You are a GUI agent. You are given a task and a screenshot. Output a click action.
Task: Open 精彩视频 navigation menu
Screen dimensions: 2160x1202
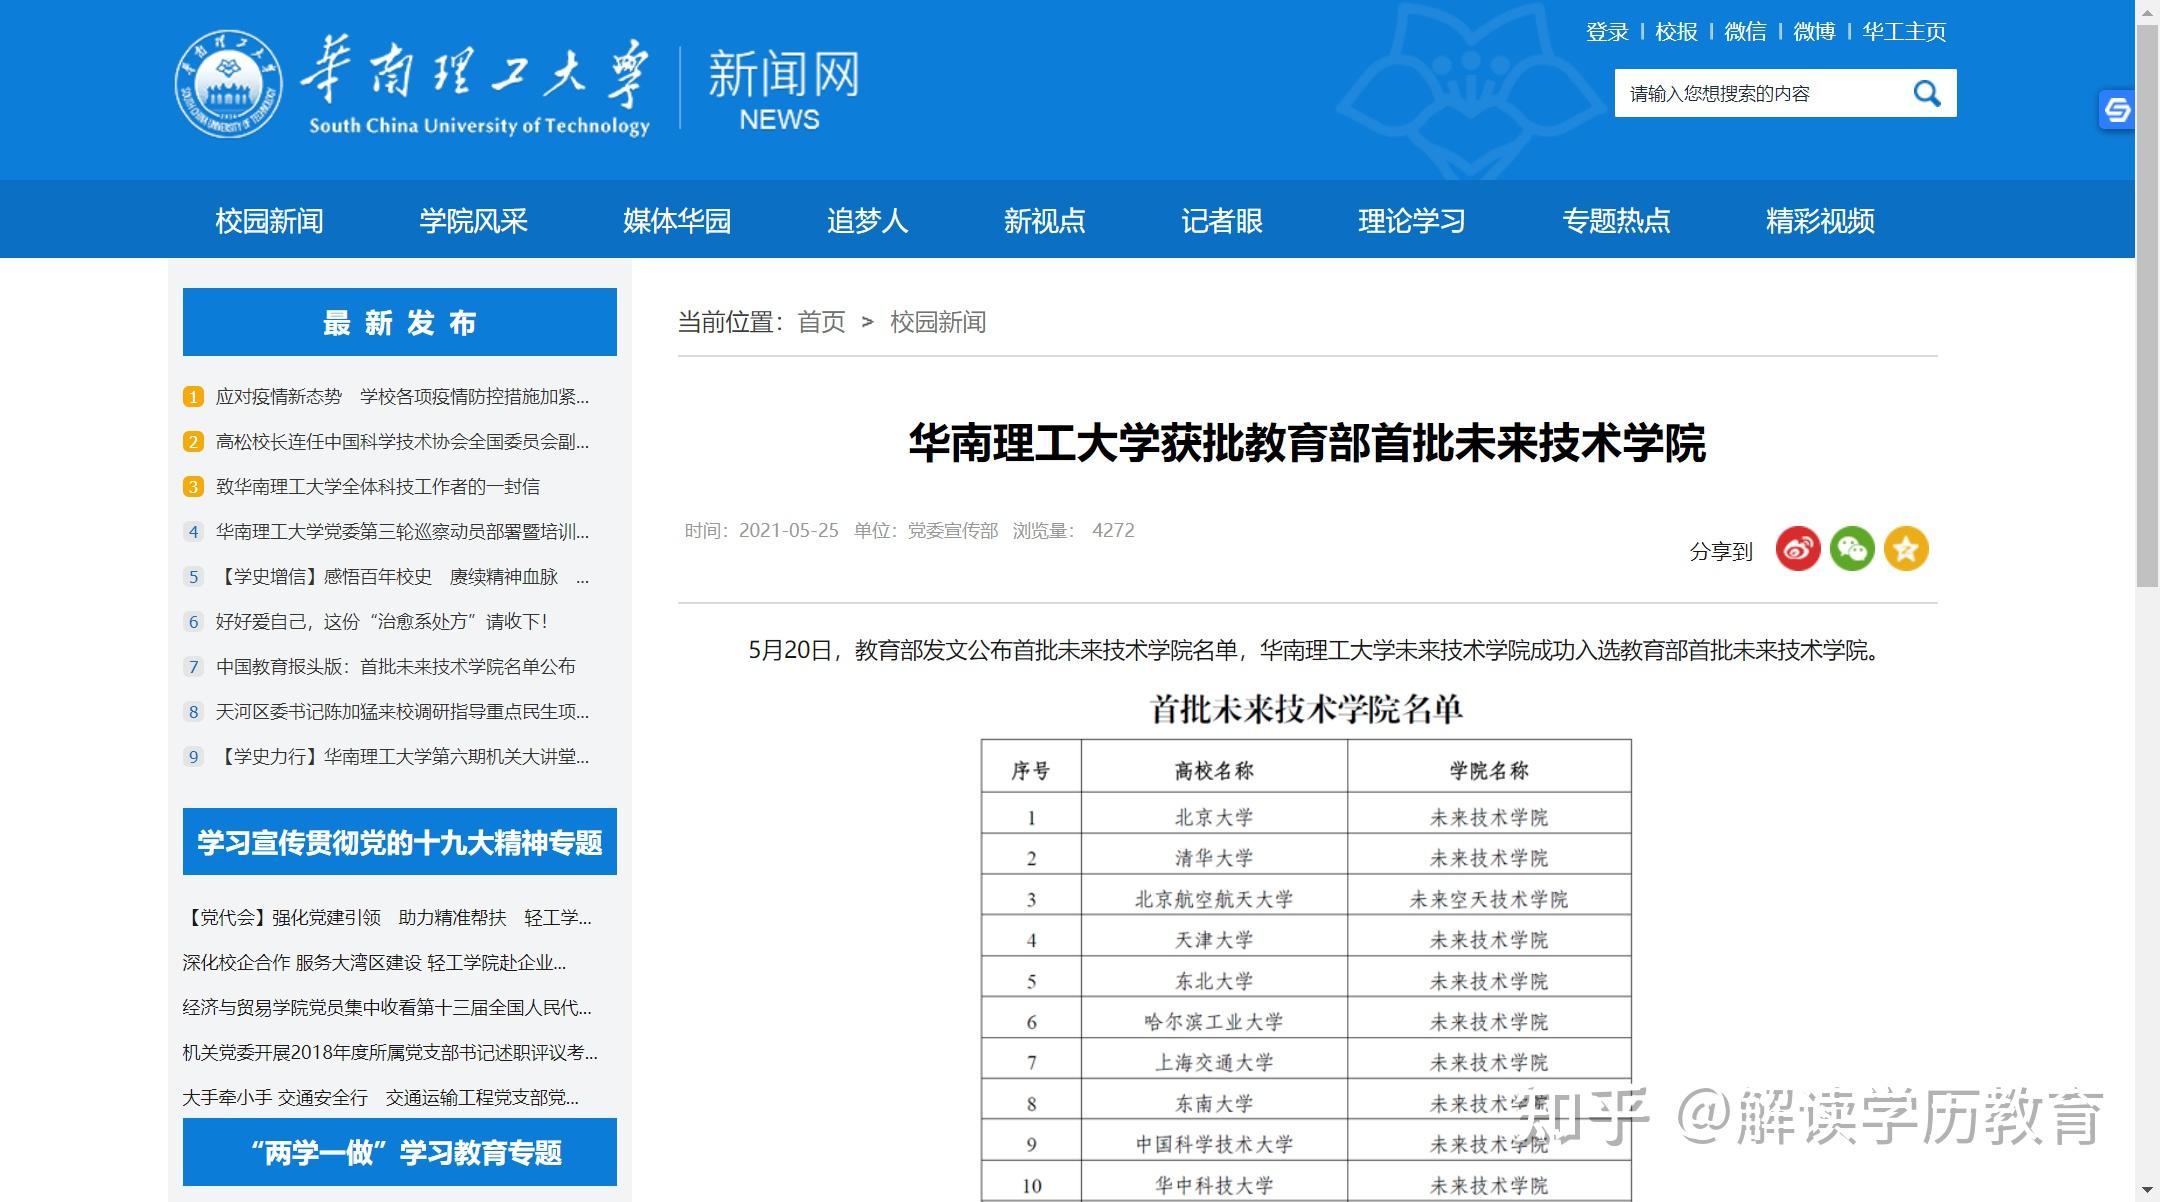click(x=1820, y=220)
